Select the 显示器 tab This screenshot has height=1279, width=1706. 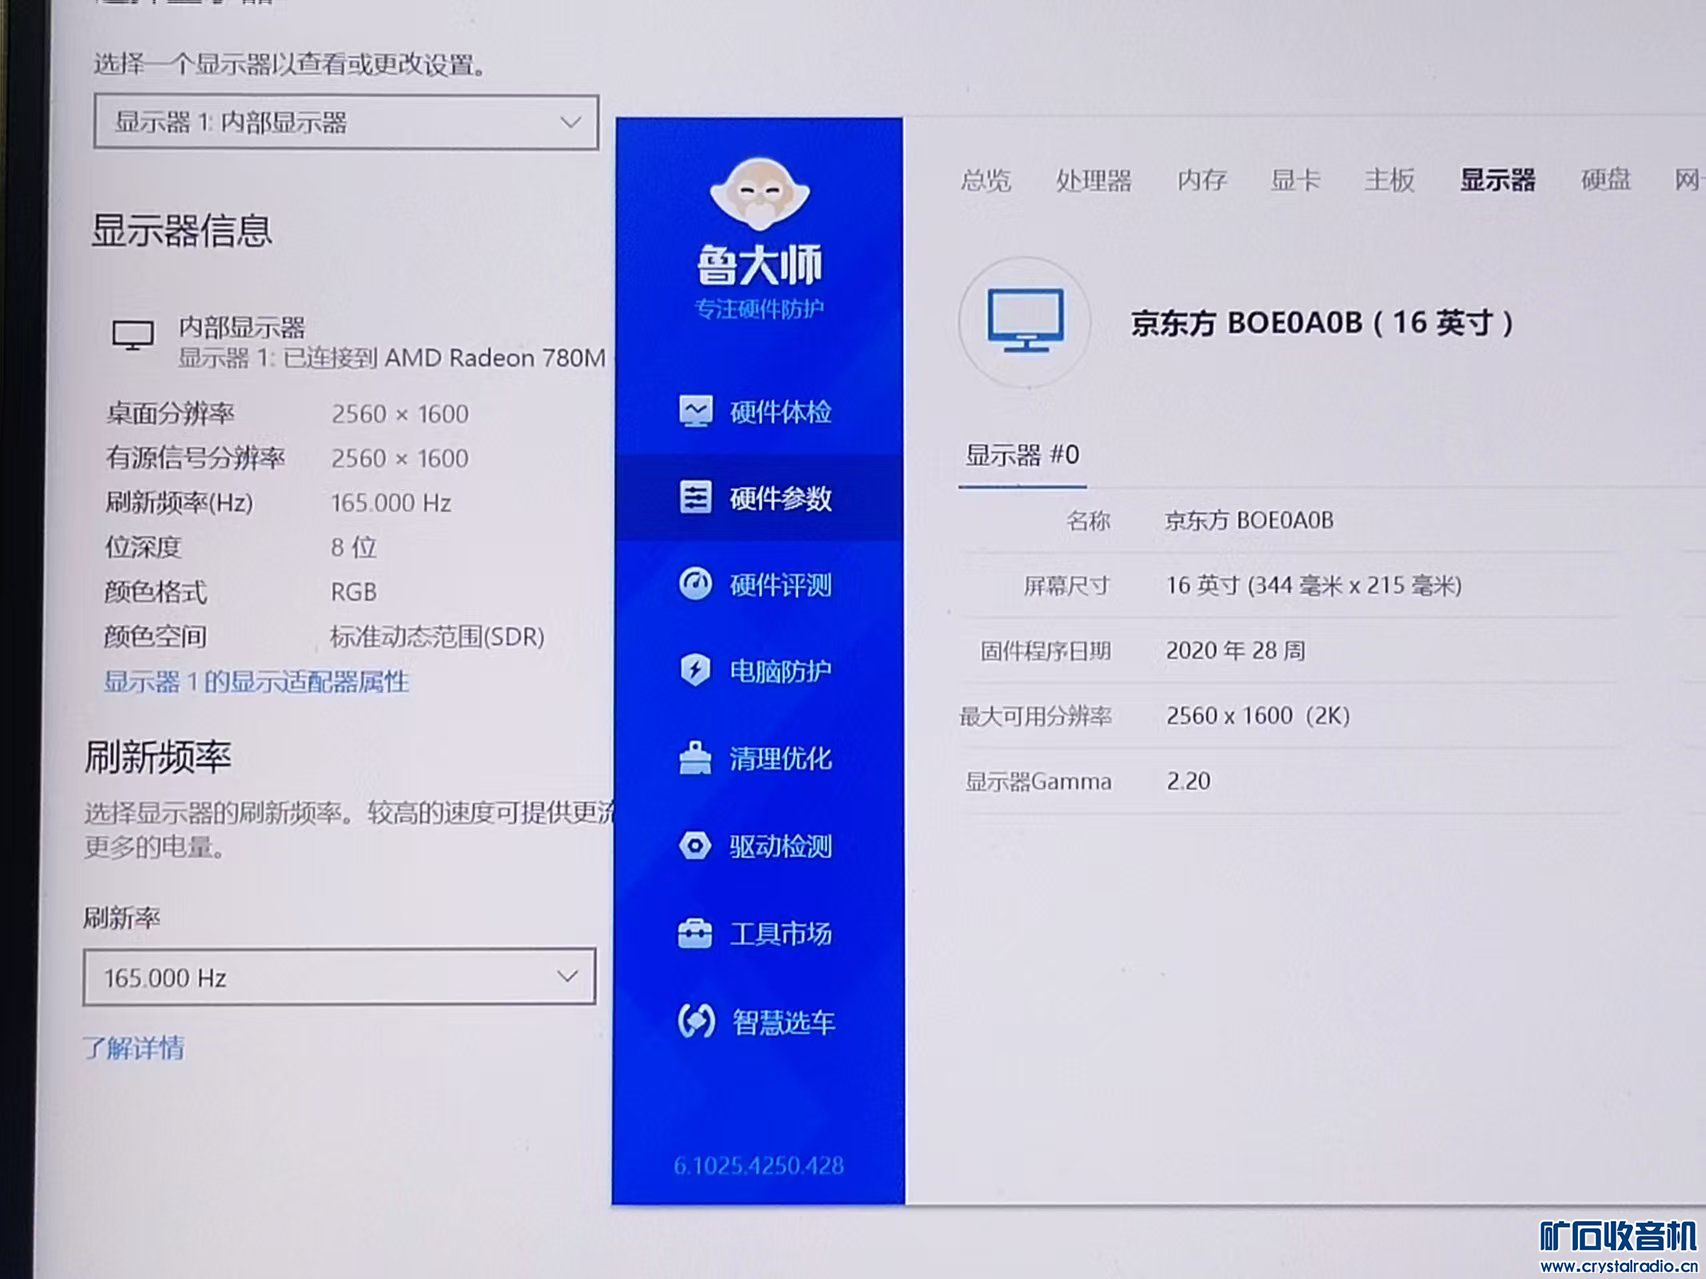pos(1497,180)
